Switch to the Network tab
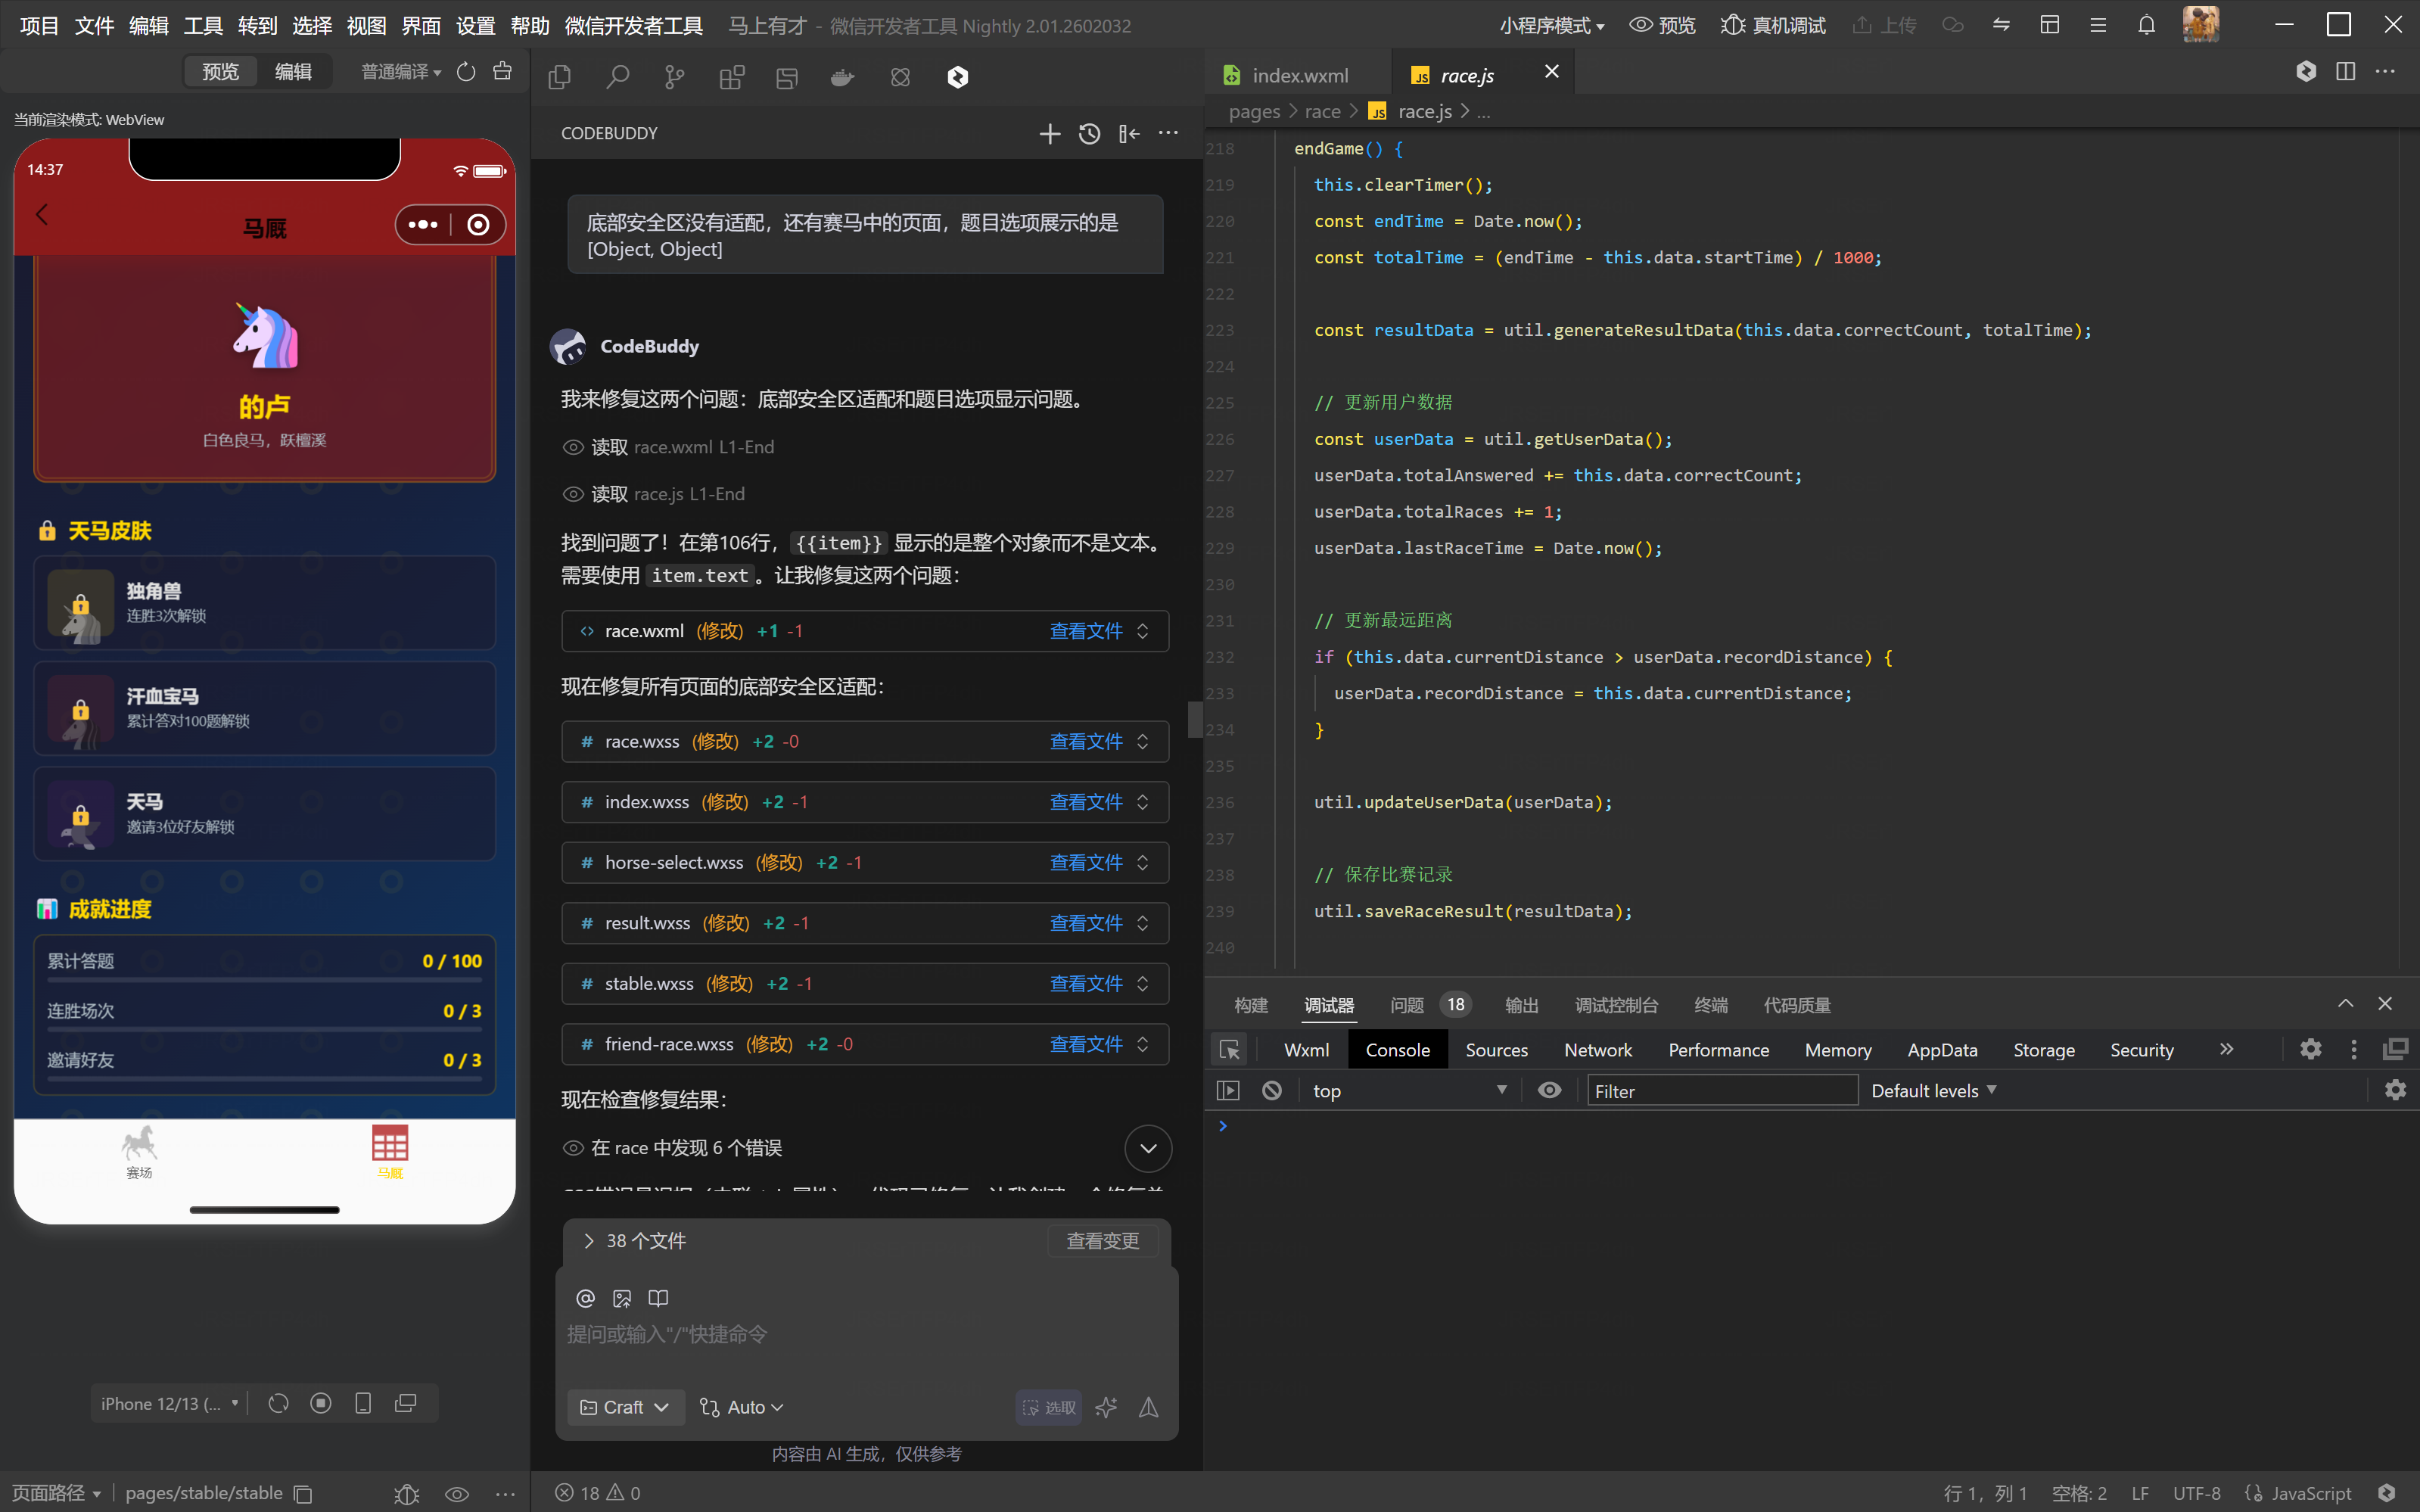Image resolution: width=2420 pixels, height=1512 pixels. [1597, 1049]
